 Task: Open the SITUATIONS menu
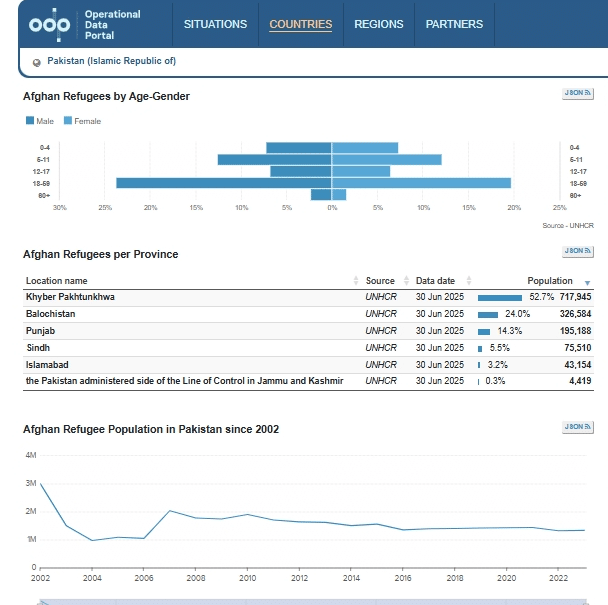click(x=215, y=24)
